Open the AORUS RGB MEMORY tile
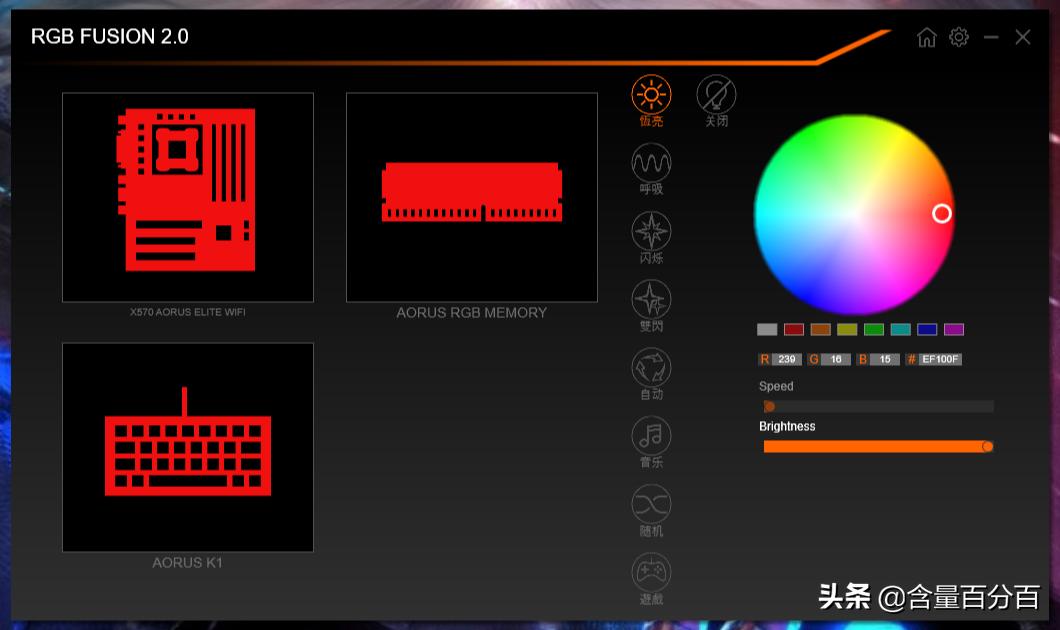The height and width of the screenshot is (630, 1060). [x=472, y=197]
